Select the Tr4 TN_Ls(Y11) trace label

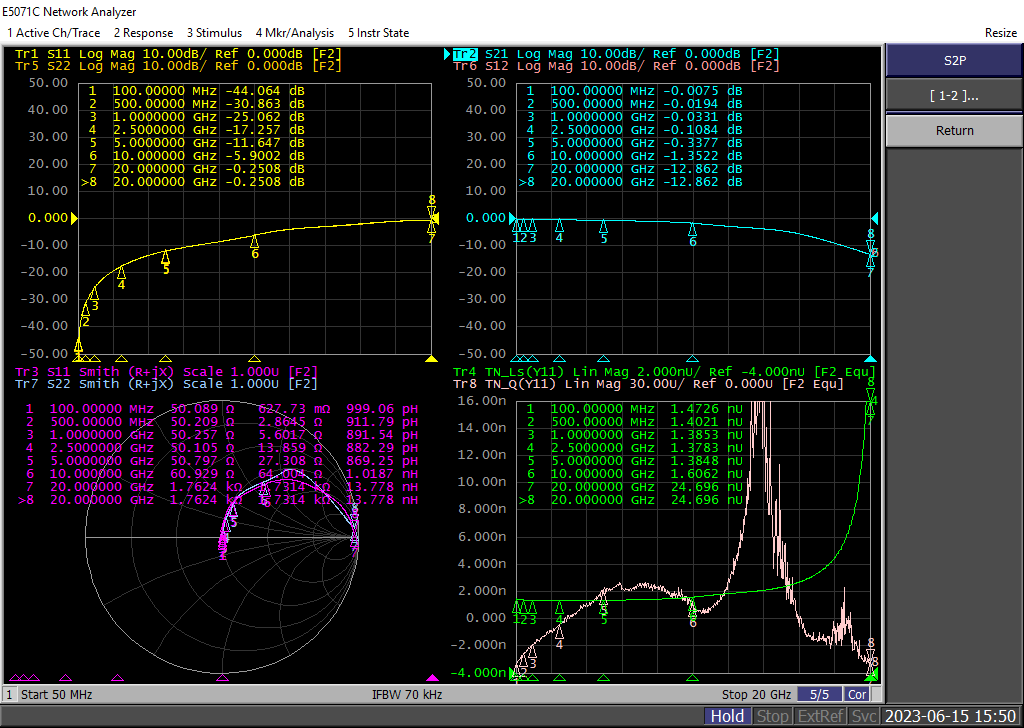click(x=664, y=372)
